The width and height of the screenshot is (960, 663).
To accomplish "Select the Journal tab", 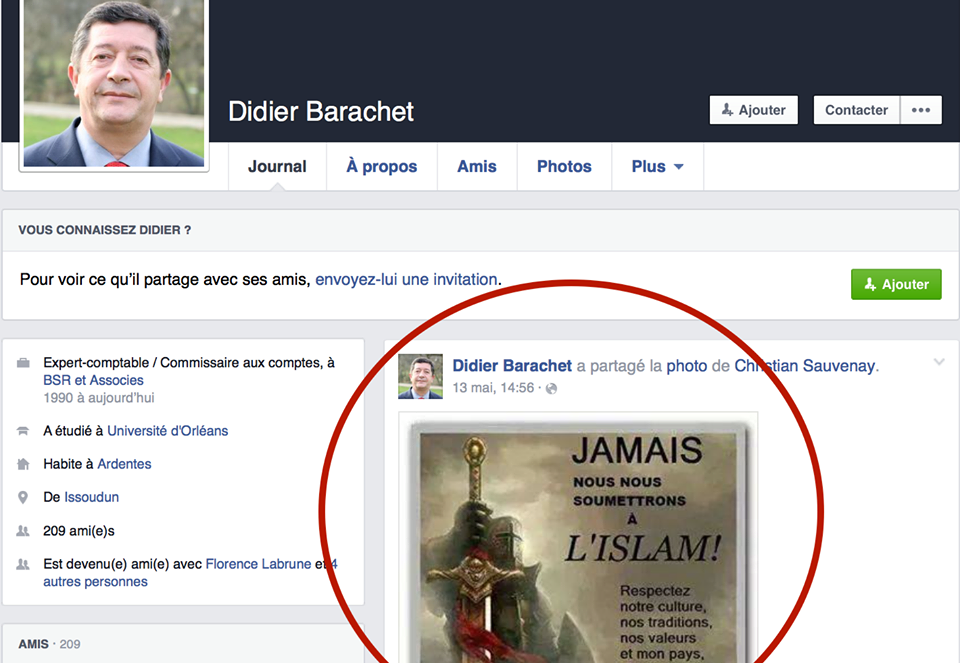I will pyautogui.click(x=277, y=167).
